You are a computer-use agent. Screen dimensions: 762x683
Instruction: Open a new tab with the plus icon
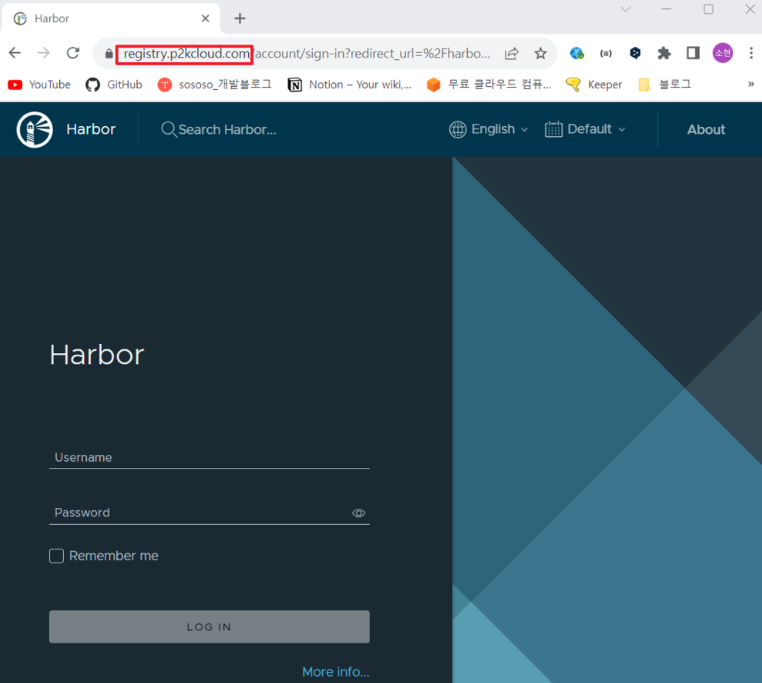coord(240,18)
